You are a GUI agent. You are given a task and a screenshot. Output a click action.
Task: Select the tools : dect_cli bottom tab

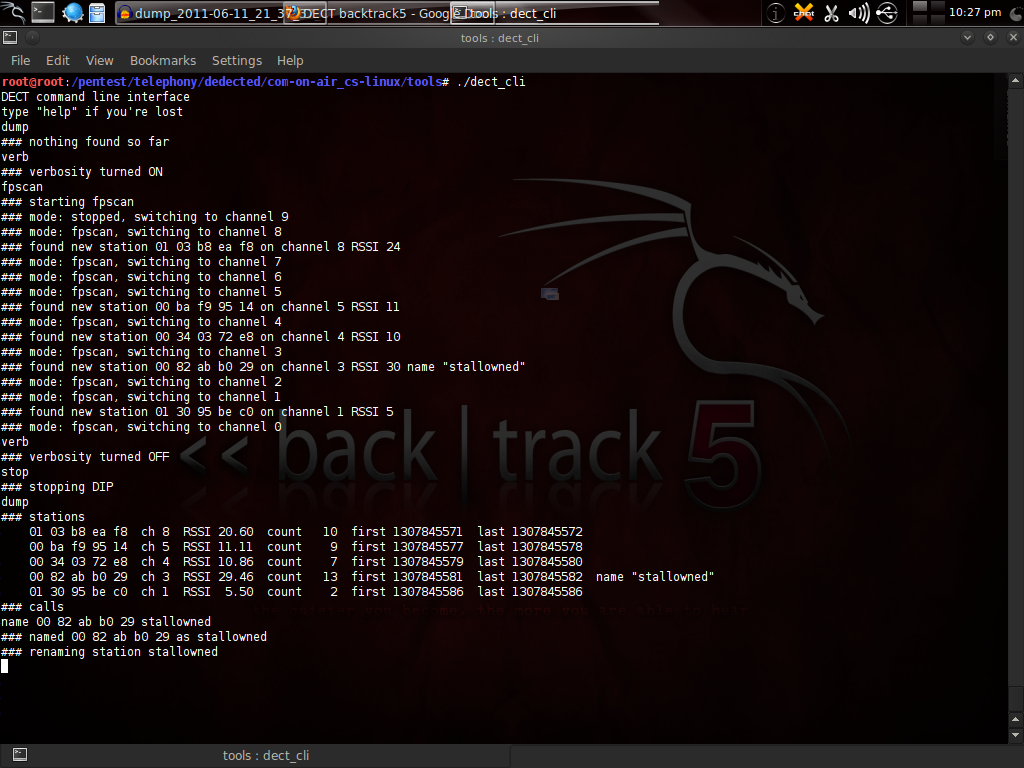[x=265, y=756]
